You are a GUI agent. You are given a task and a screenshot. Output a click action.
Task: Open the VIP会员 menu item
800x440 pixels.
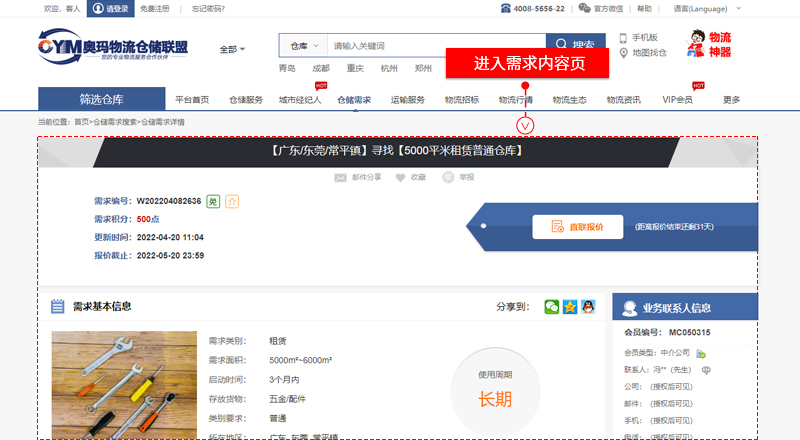coord(677,100)
